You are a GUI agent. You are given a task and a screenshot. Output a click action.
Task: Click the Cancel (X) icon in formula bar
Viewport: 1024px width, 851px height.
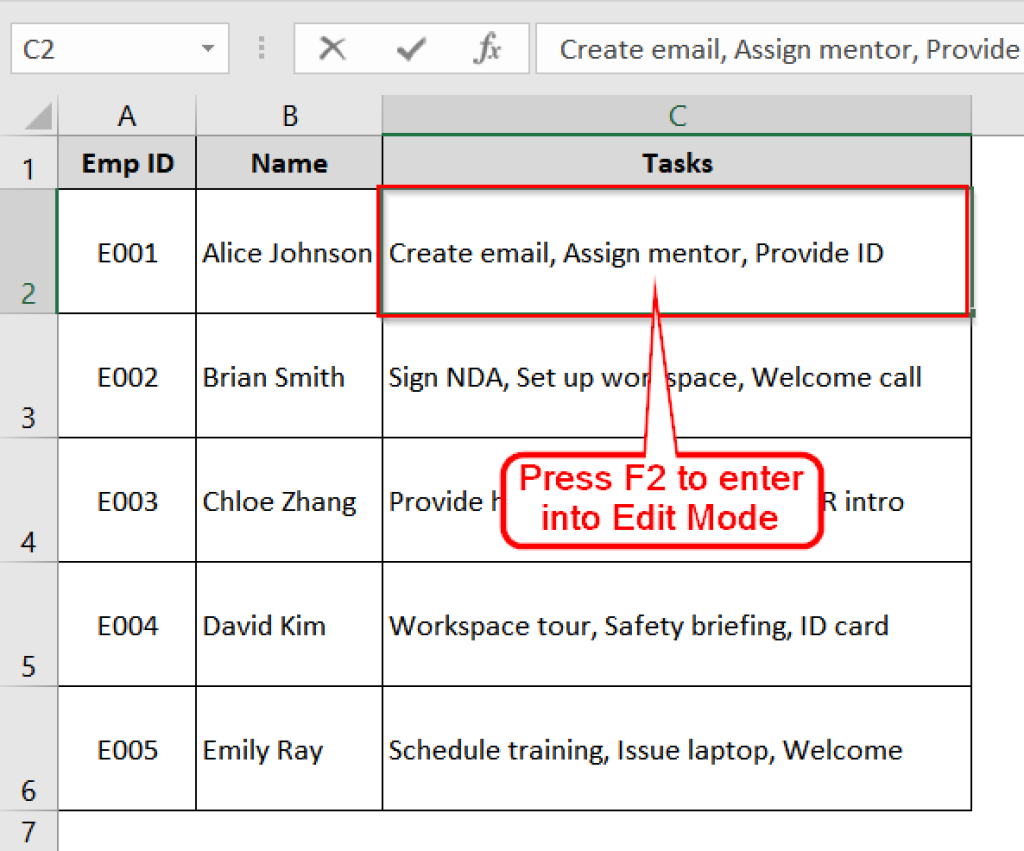(333, 49)
